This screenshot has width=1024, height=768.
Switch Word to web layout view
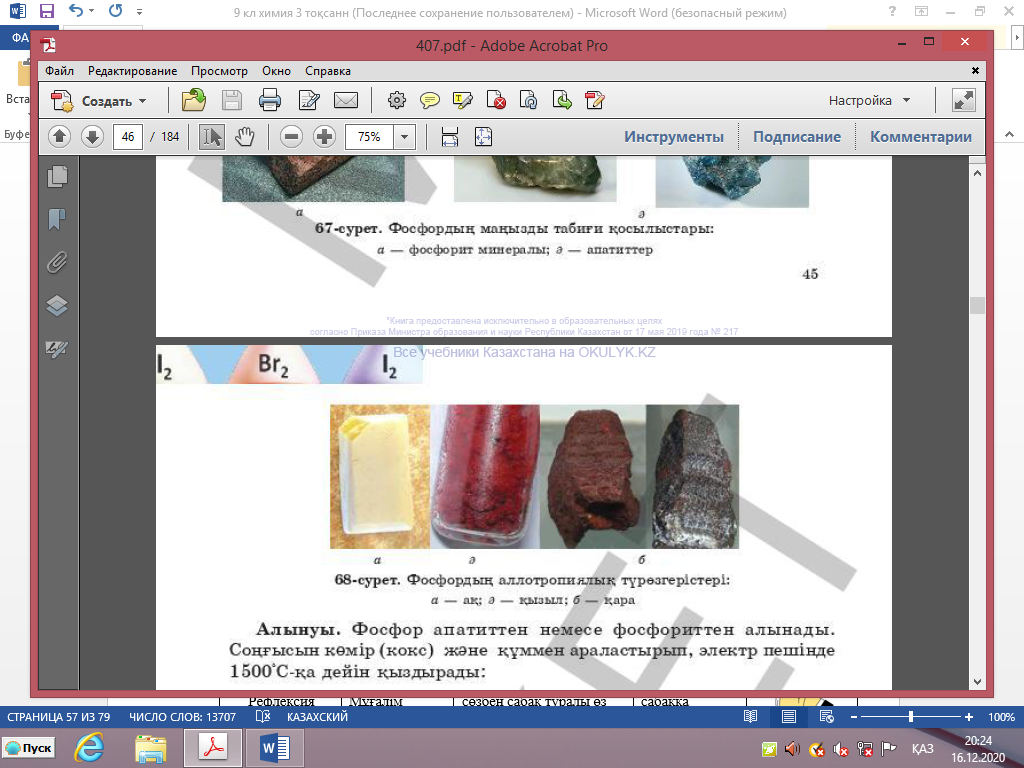point(826,717)
